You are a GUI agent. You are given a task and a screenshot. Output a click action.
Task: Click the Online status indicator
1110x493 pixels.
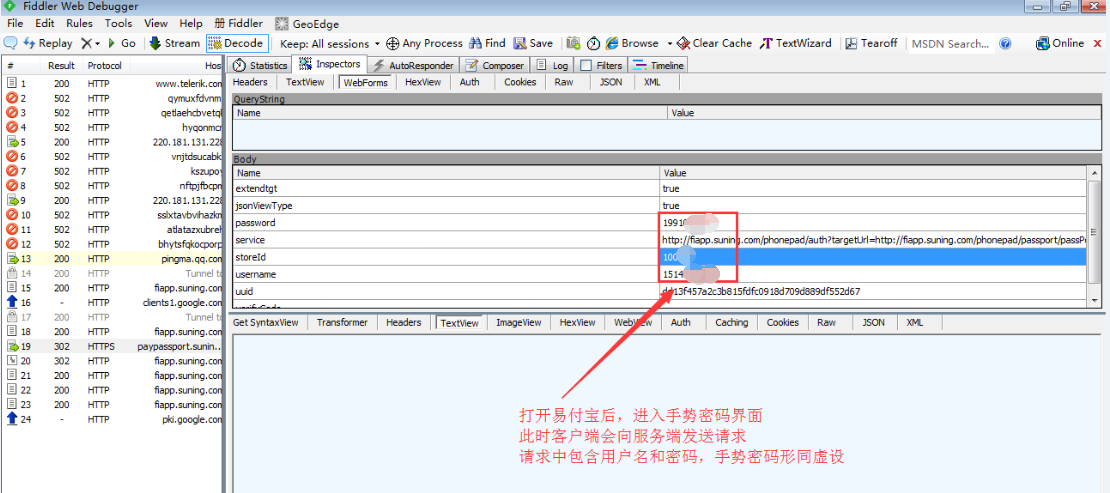[1060, 43]
